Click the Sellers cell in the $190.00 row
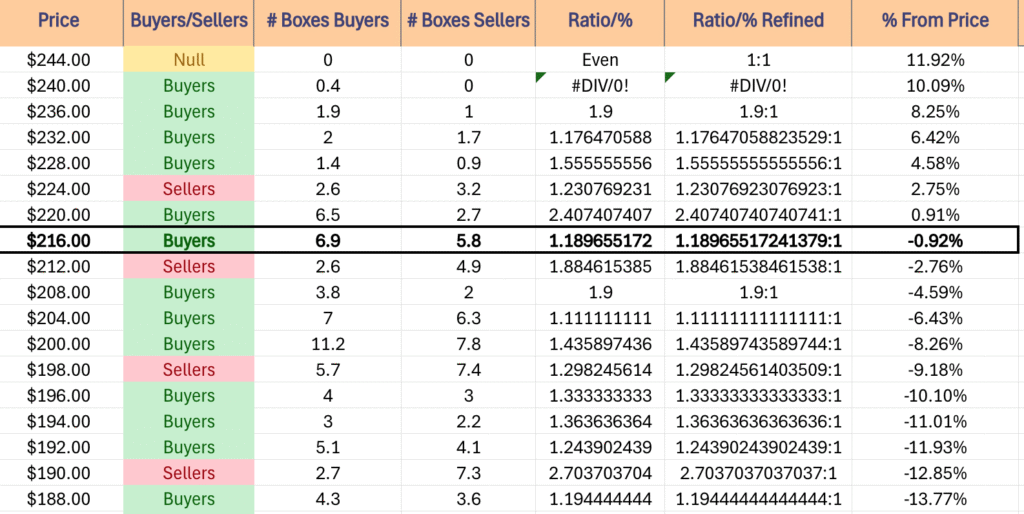This screenshot has height=514, width=1024. 189,474
